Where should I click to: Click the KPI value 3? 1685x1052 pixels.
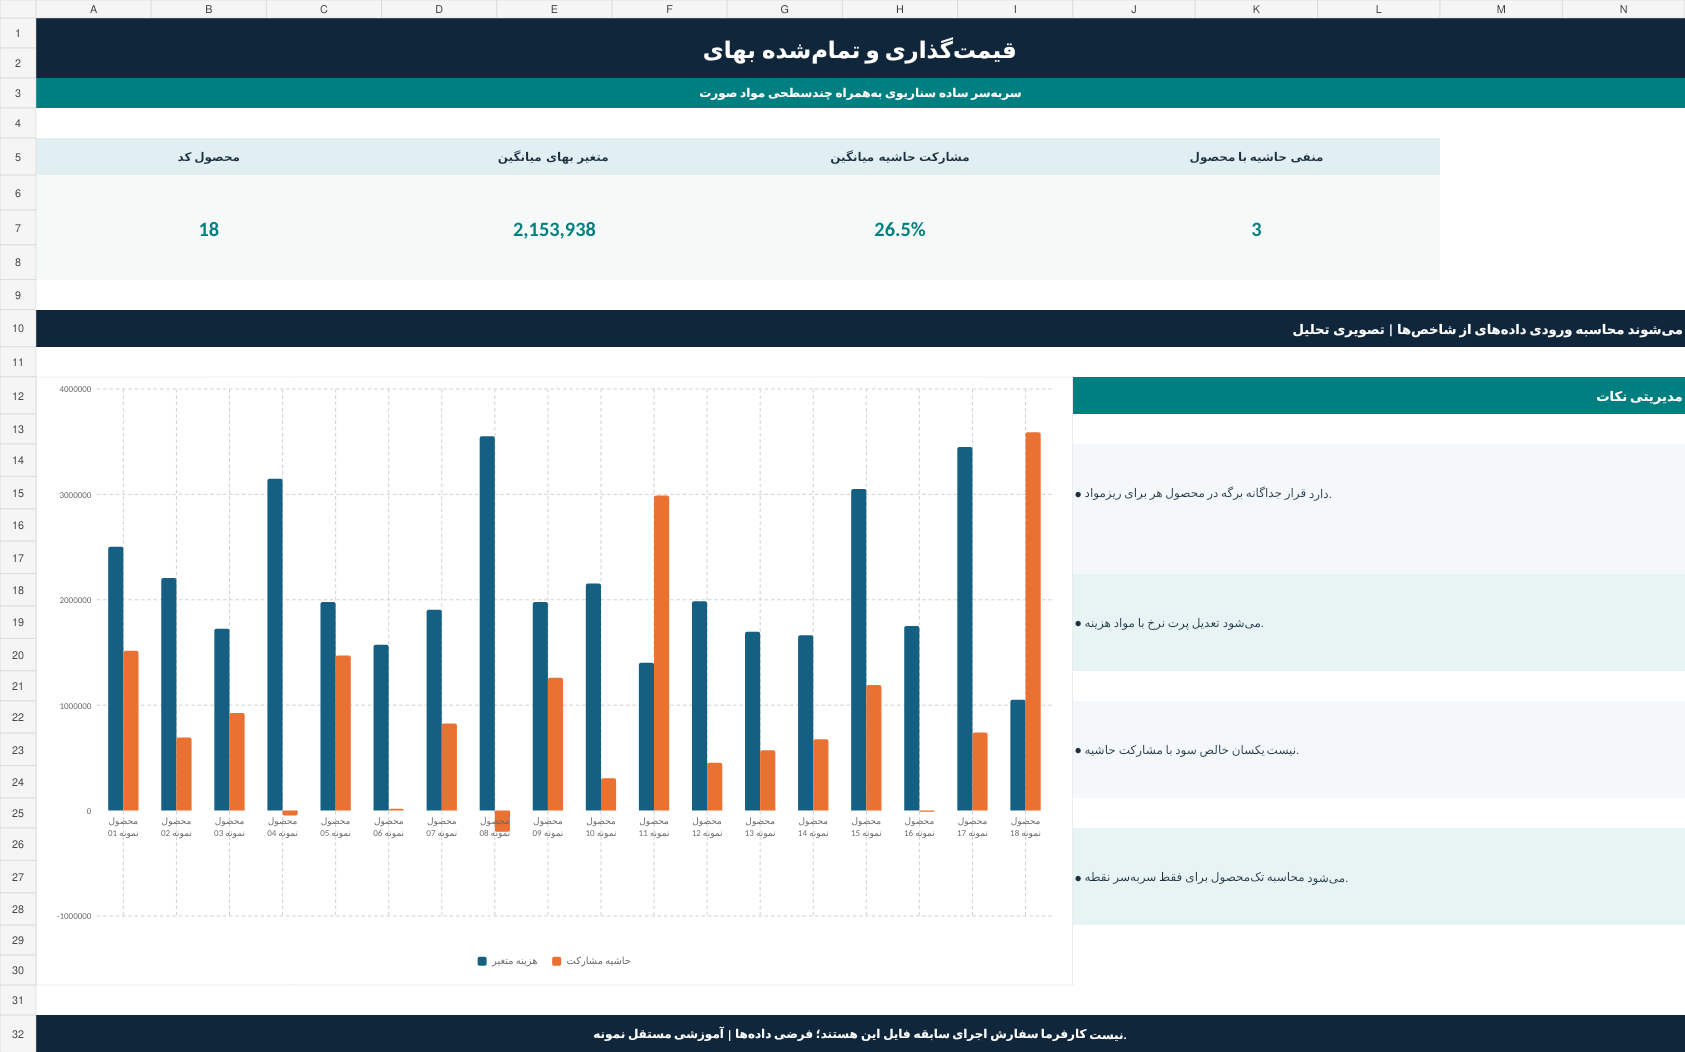(x=1256, y=229)
